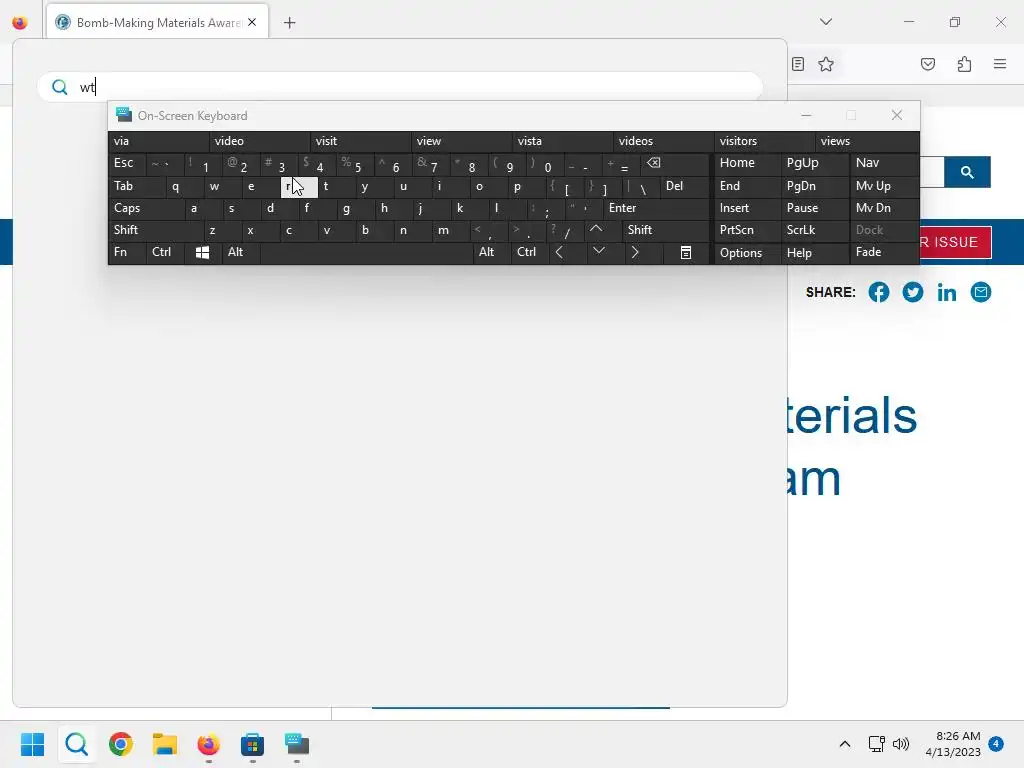The width and height of the screenshot is (1024, 768).
Task: Open a new tab with the plus button
Action: pos(289,23)
